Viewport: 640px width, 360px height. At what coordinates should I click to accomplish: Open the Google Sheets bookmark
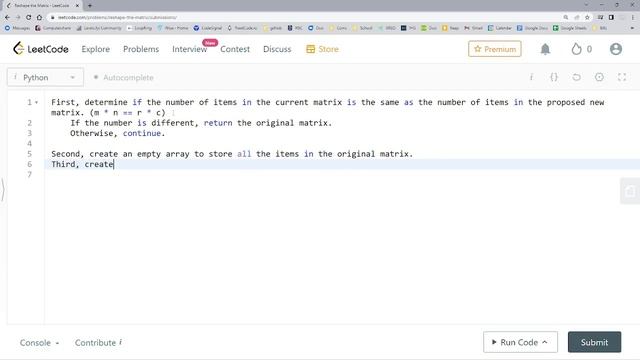569,28
